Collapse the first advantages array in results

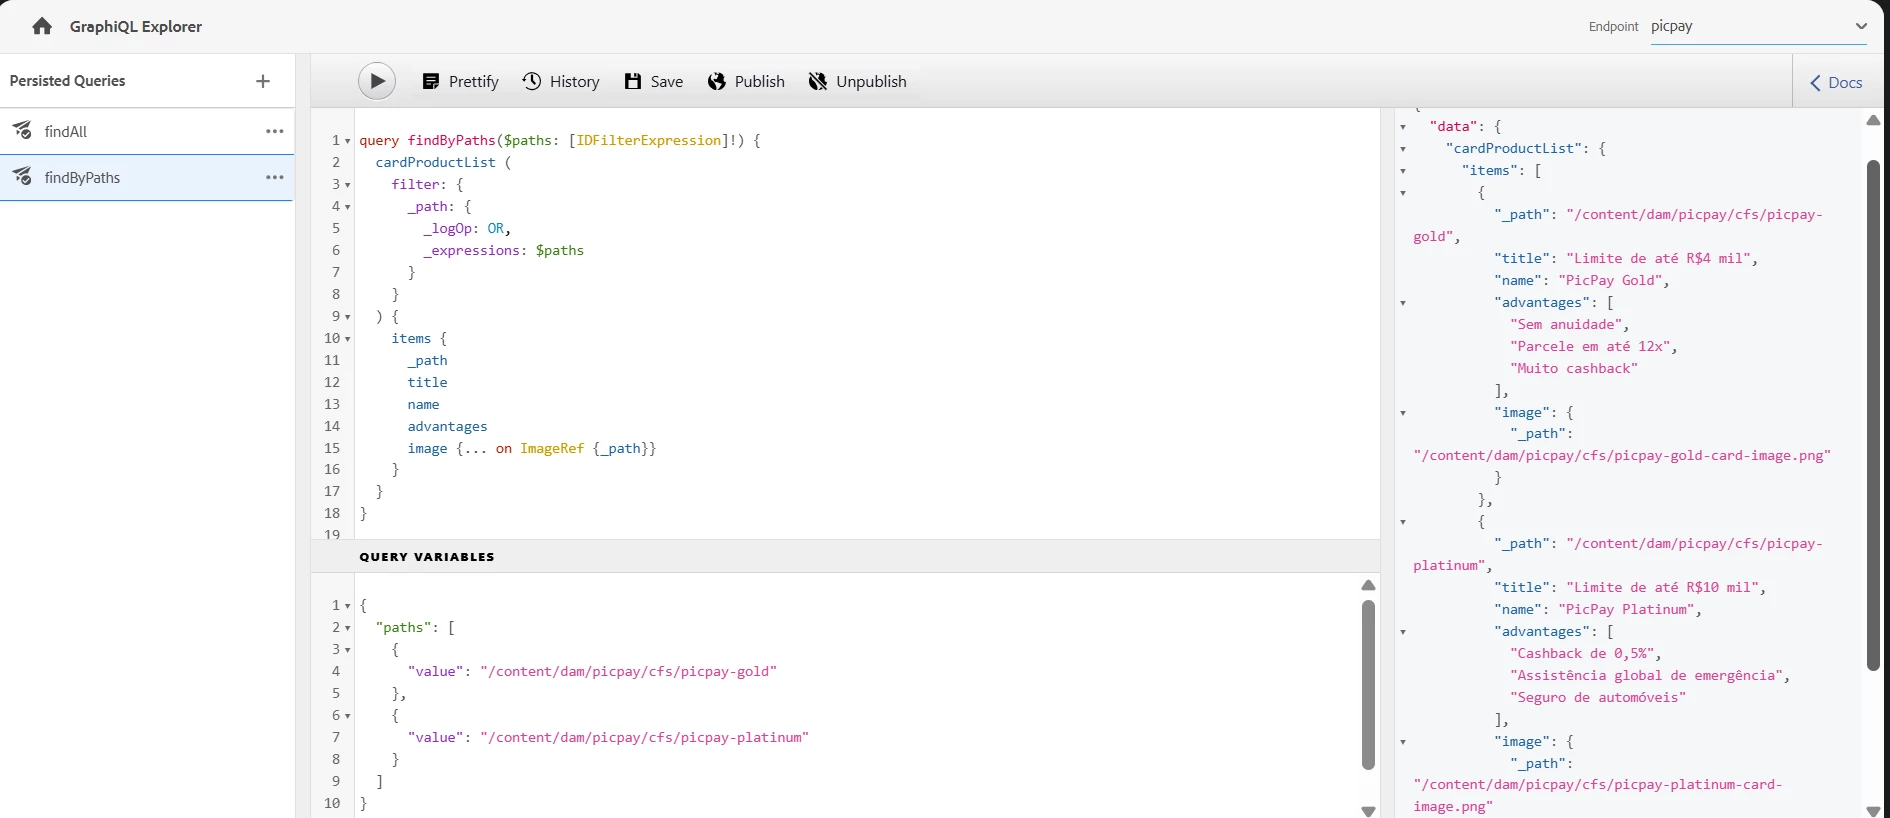click(1403, 303)
